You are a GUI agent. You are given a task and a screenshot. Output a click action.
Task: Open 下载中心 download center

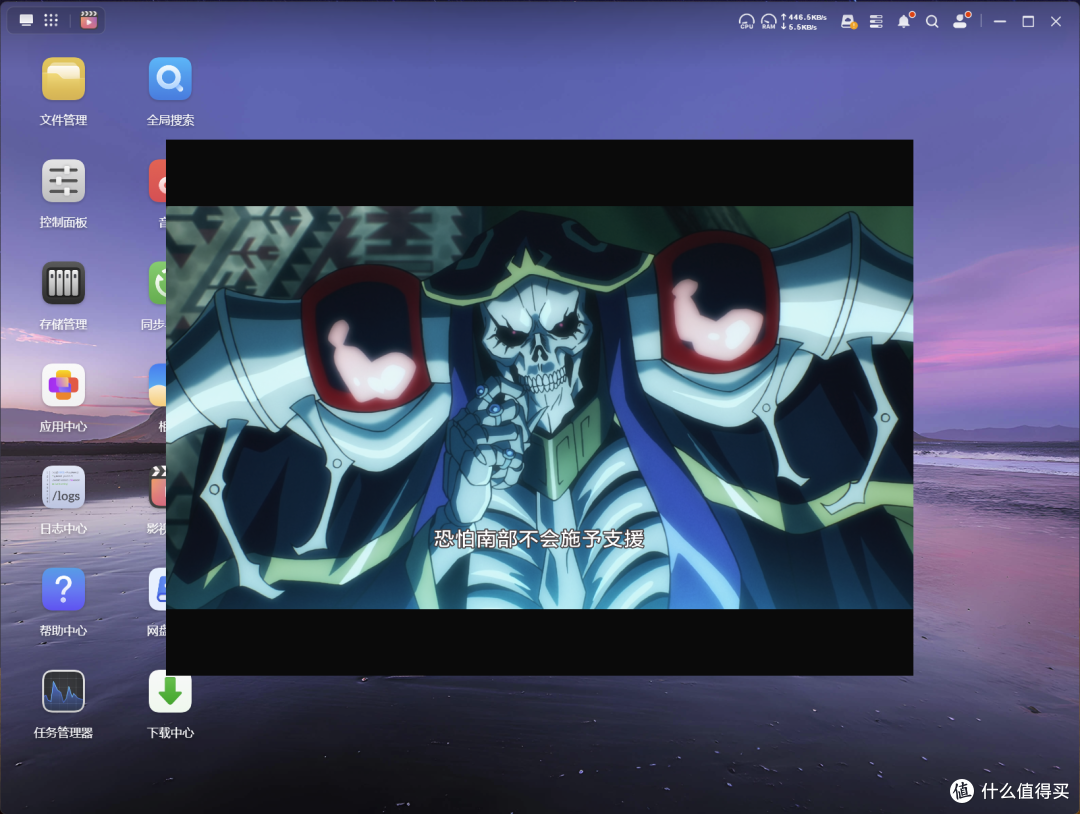170,704
